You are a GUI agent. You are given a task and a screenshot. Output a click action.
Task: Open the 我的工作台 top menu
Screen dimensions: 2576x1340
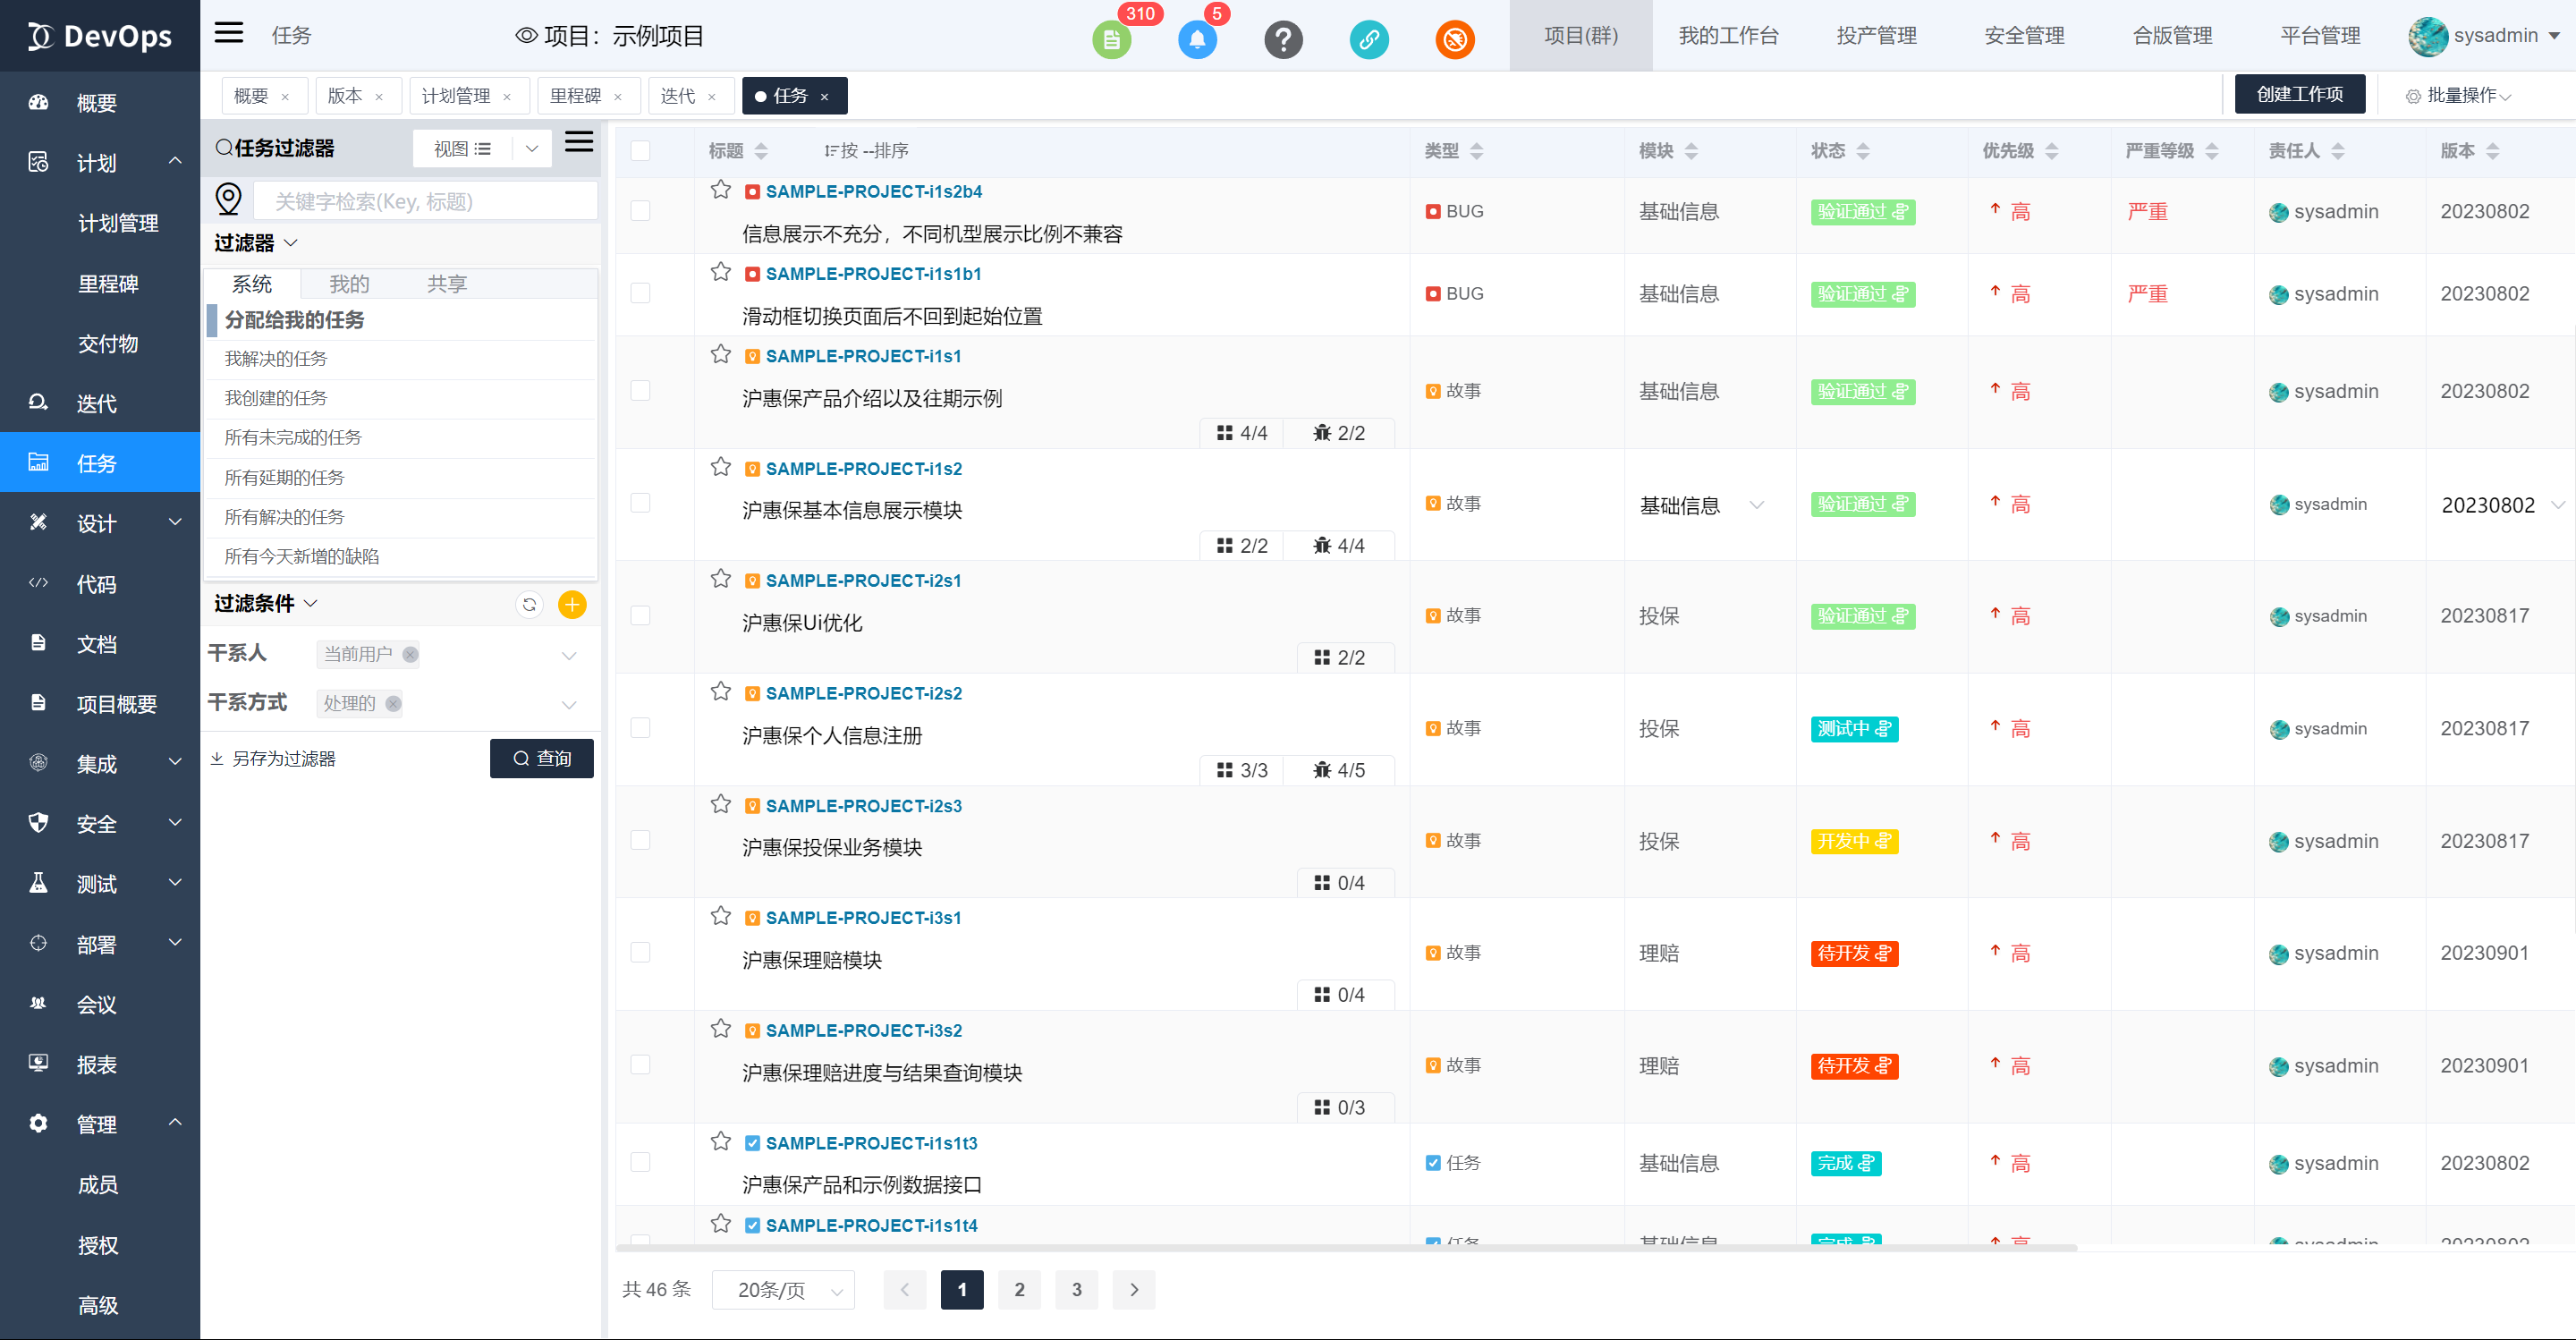coord(1728,36)
